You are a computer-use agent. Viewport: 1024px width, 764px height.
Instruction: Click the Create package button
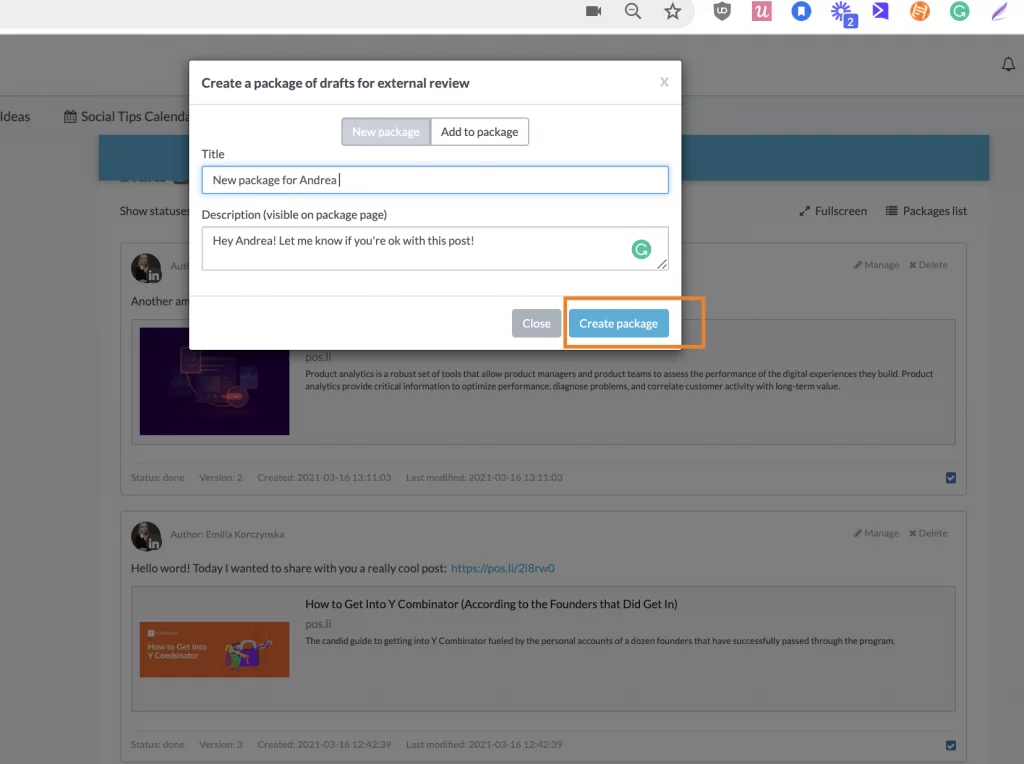(618, 323)
